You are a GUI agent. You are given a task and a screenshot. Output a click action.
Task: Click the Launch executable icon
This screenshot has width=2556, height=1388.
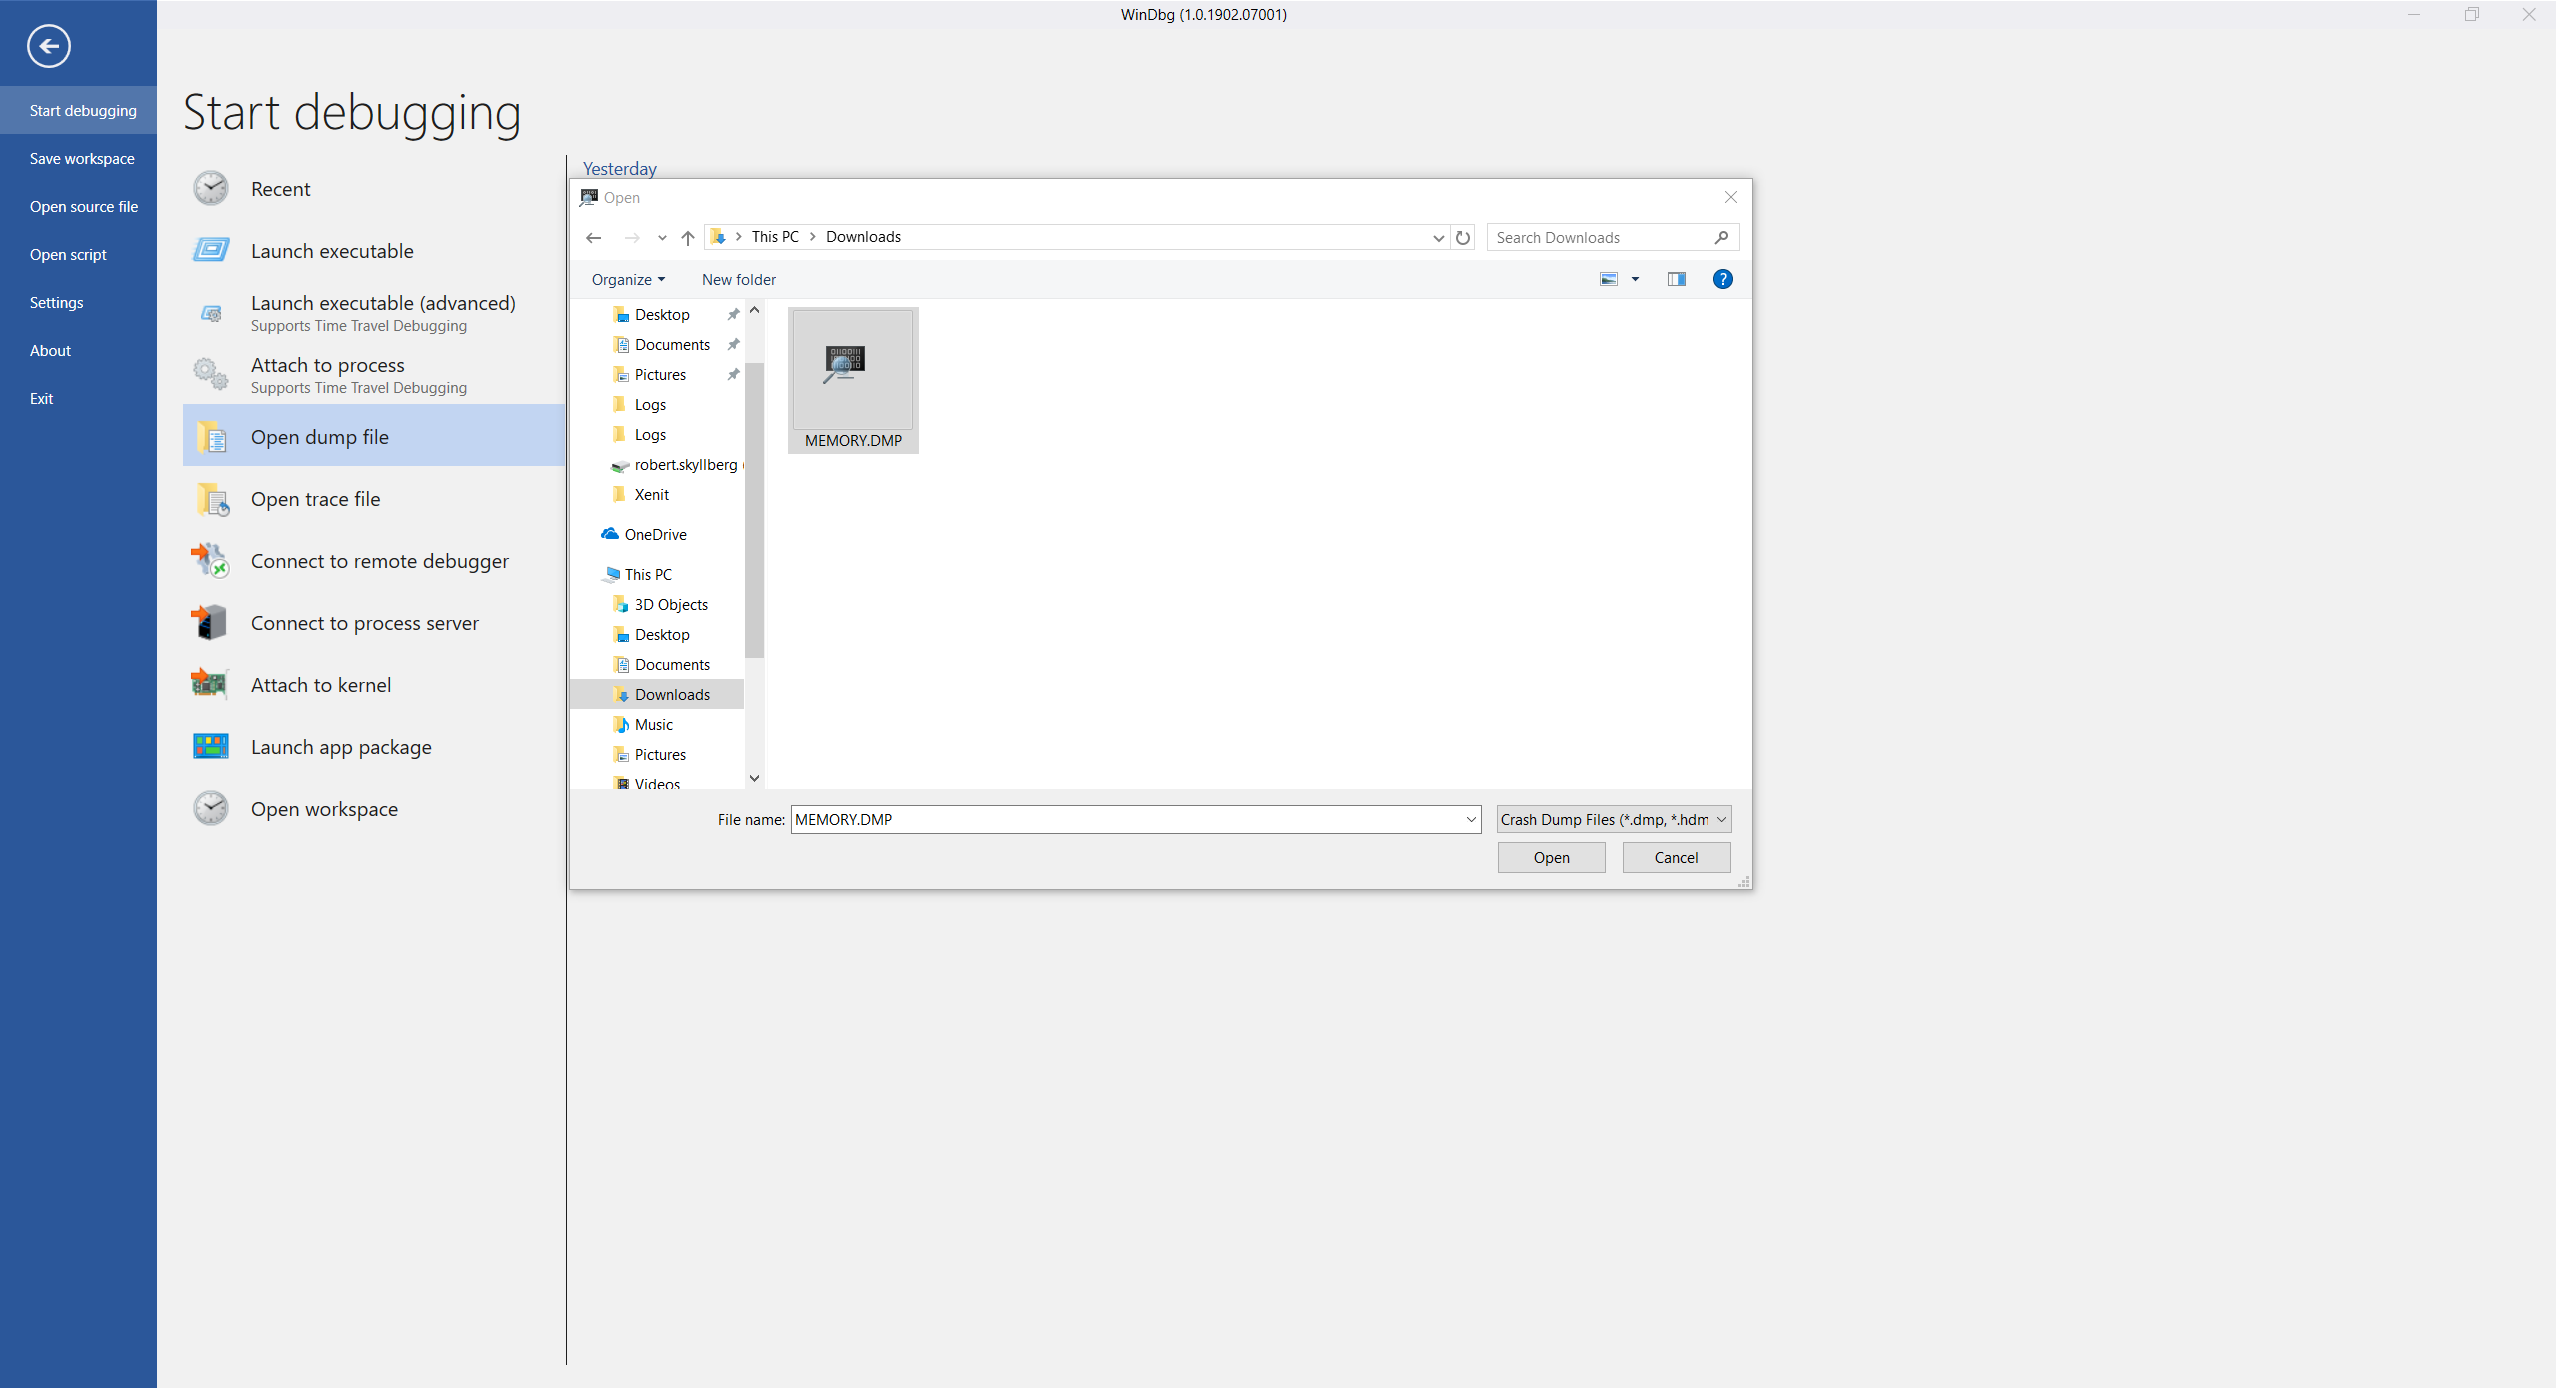211,250
